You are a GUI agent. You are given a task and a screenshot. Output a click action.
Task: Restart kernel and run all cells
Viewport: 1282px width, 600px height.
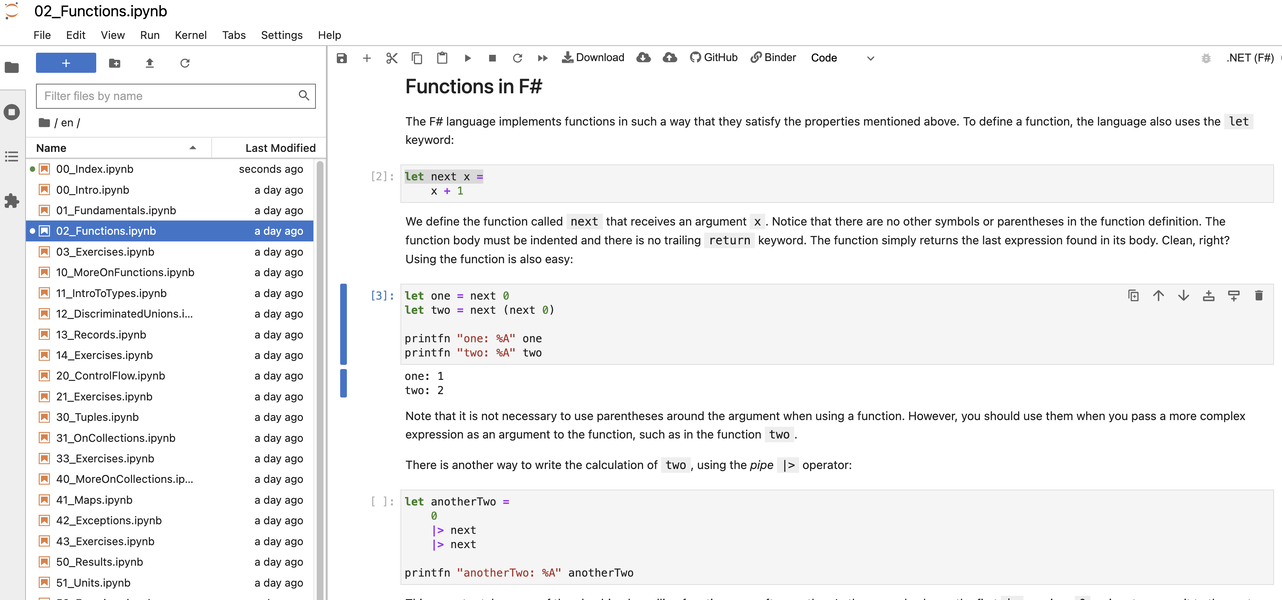pos(542,58)
